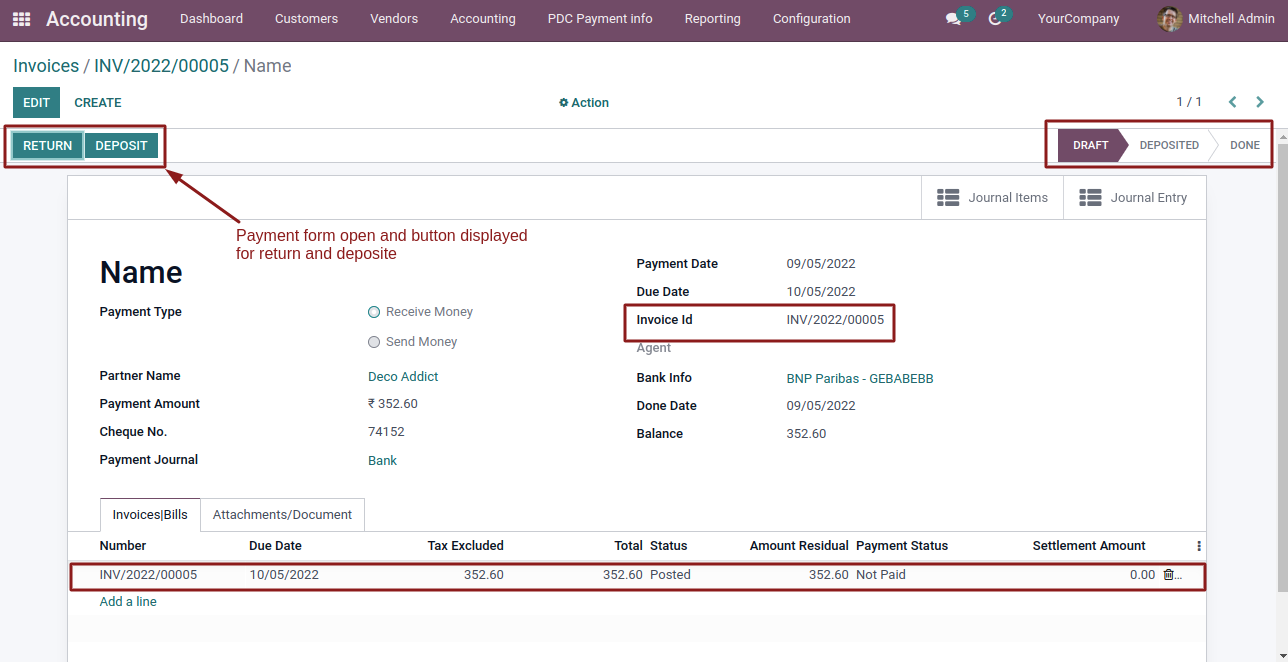Open the Dashboard menu
1288x662 pixels.
[211, 19]
